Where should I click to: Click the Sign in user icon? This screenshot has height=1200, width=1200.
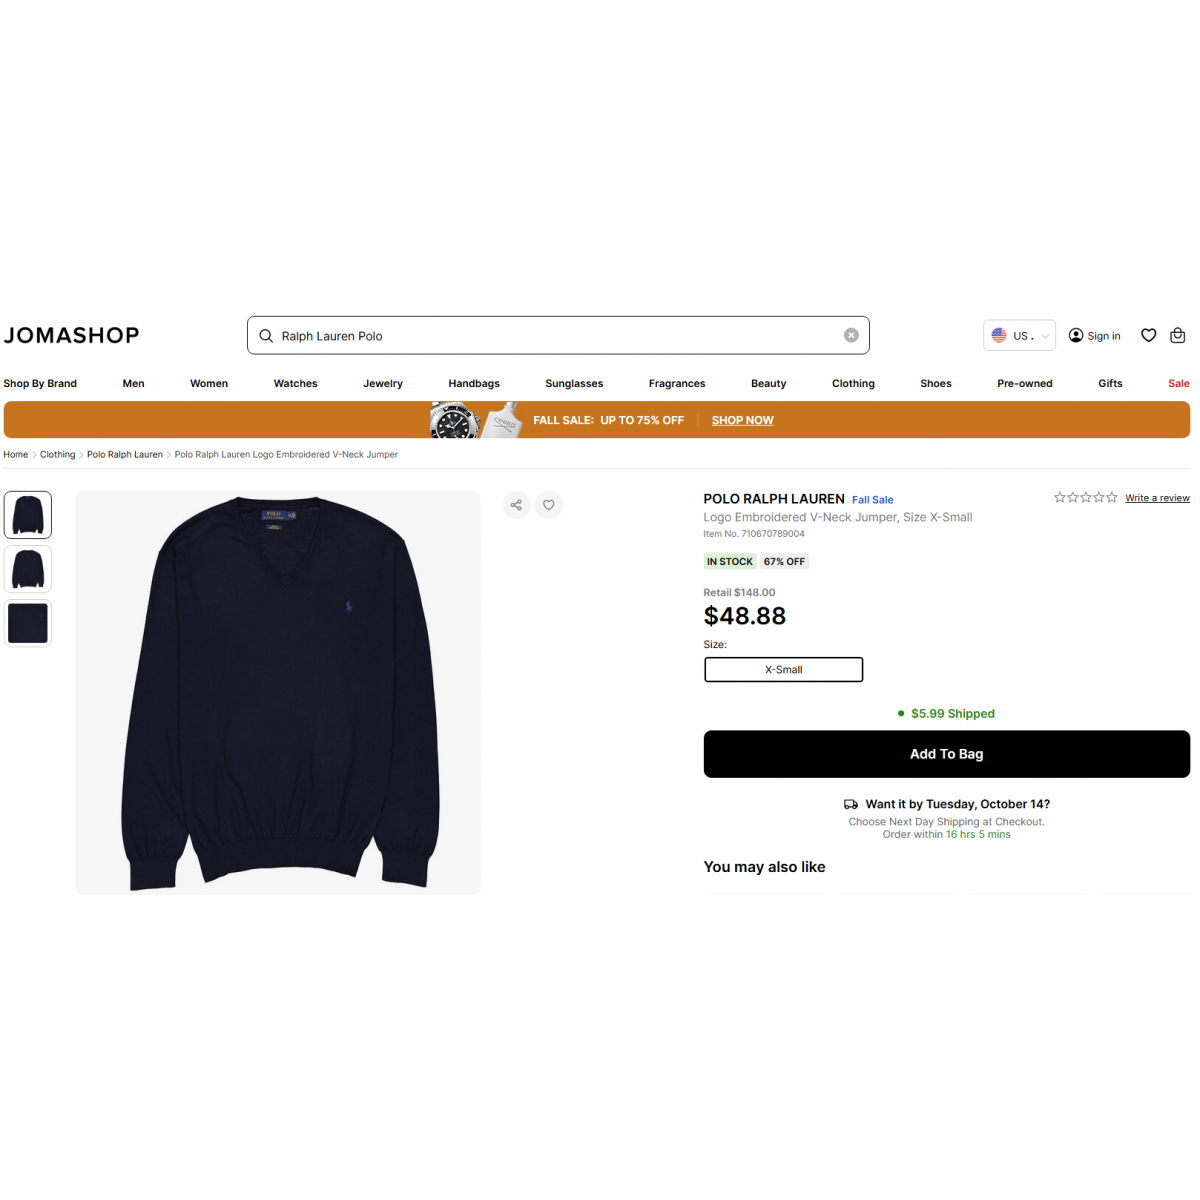1076,336
